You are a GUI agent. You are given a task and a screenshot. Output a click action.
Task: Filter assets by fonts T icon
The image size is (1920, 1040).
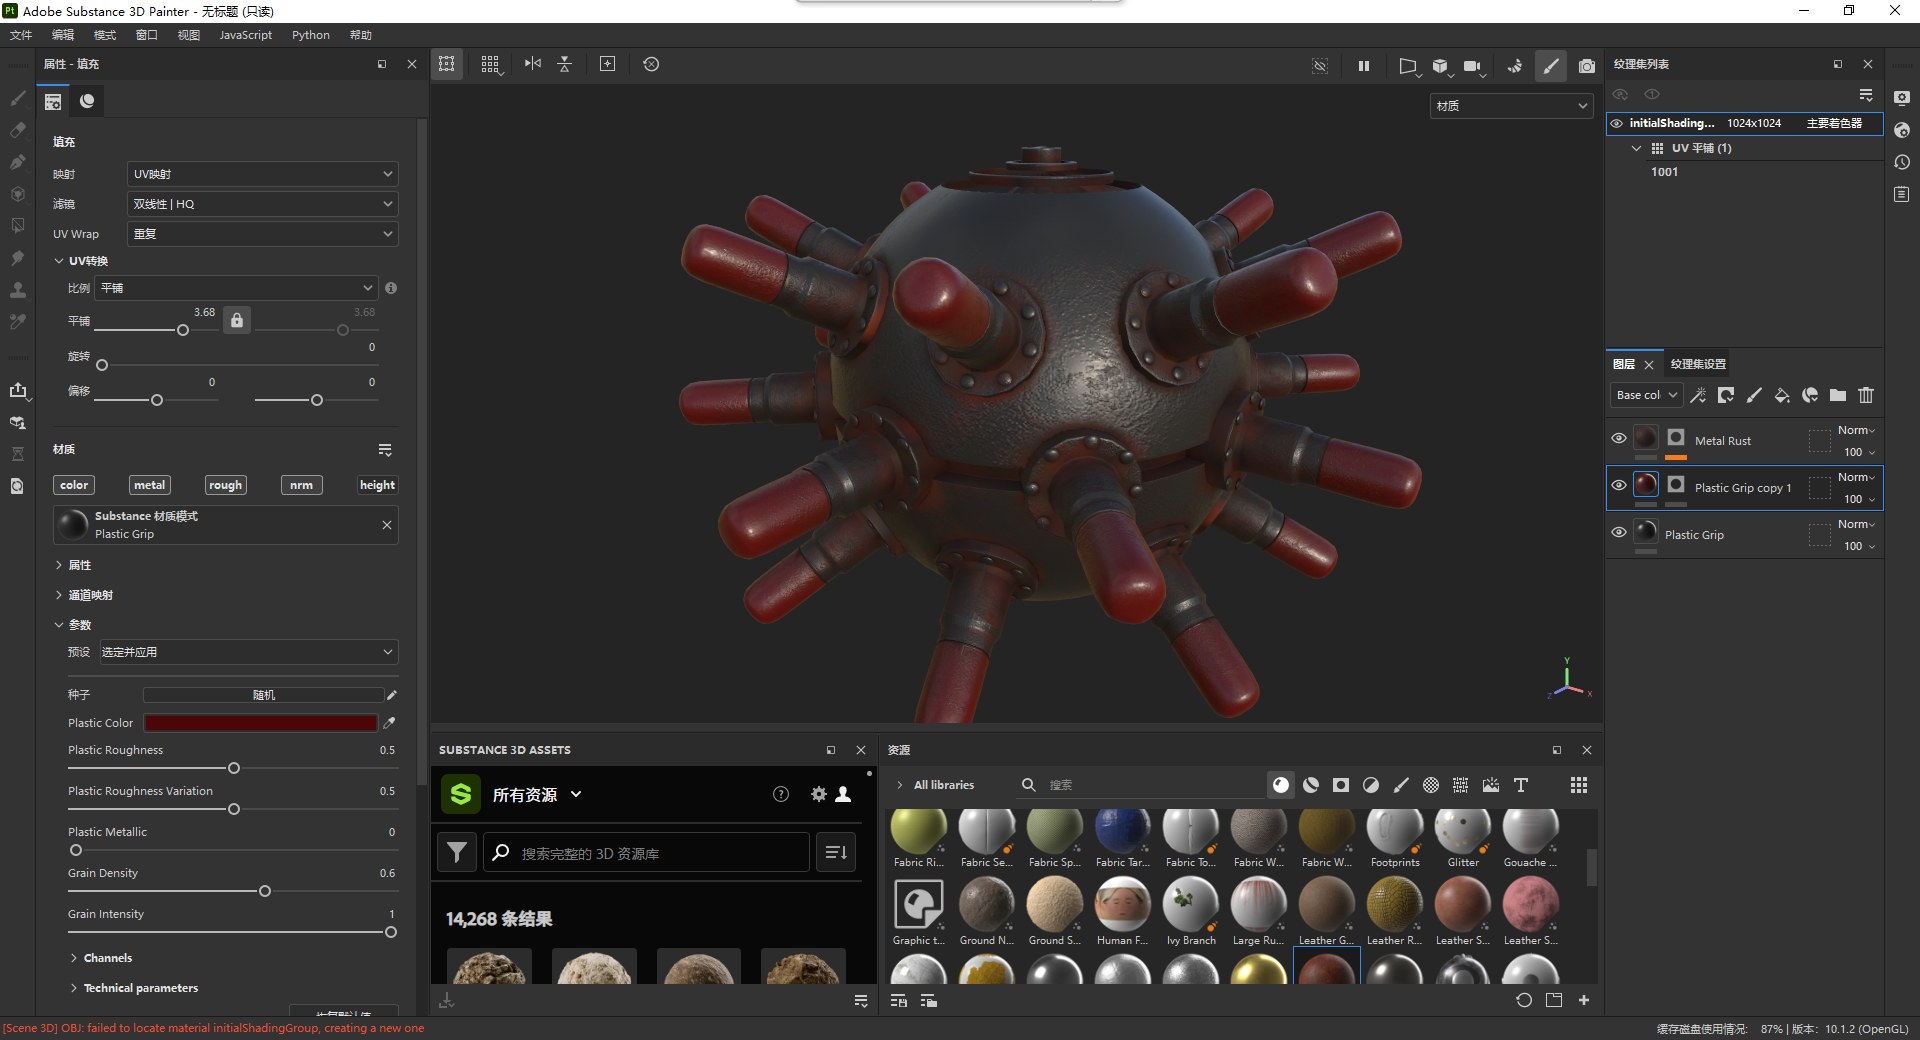pos(1521,785)
